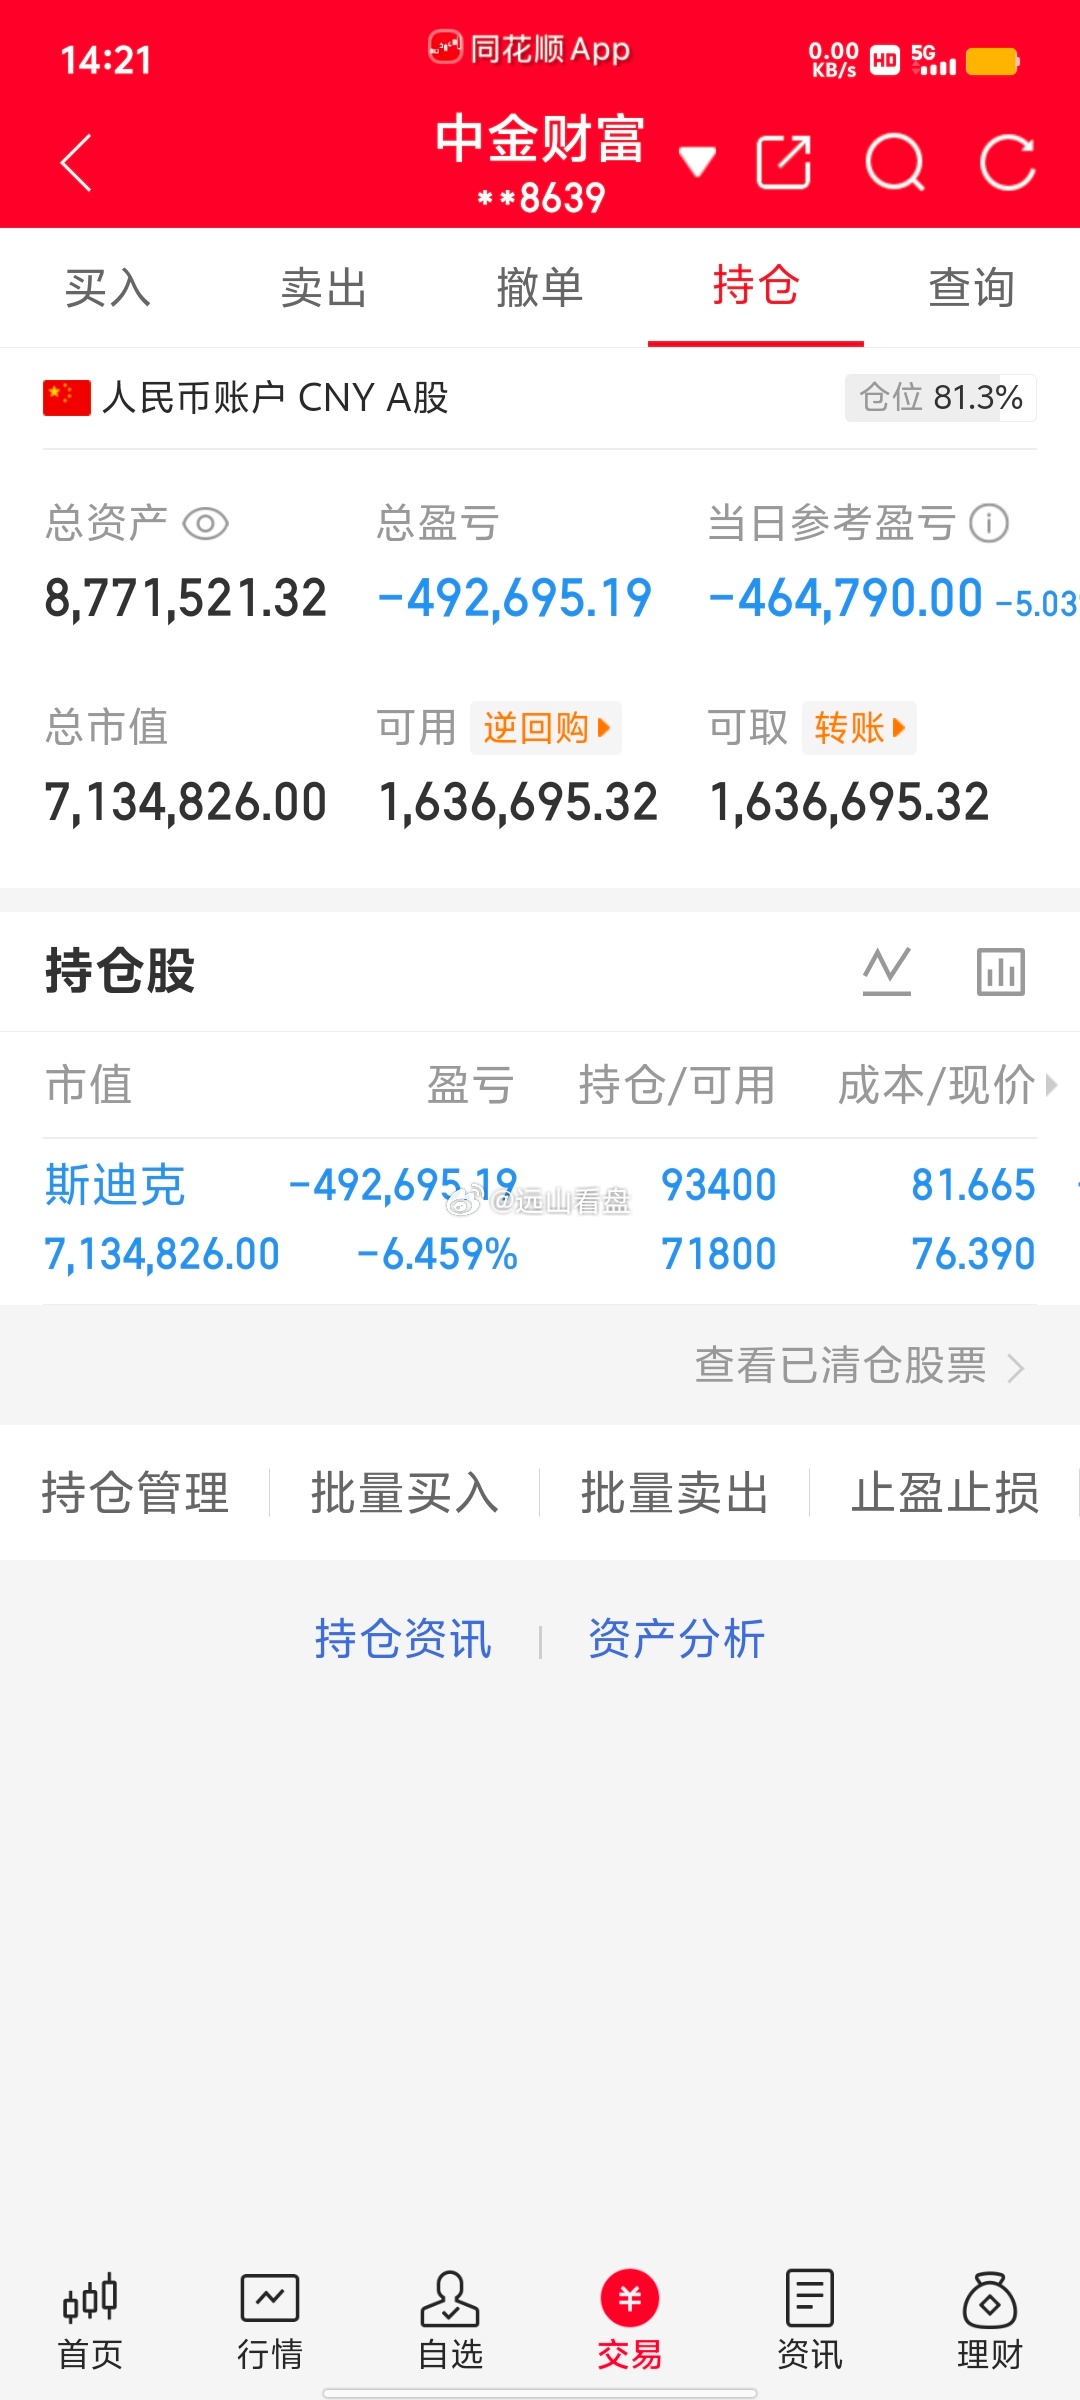Screen dimensions: 1080x2400
Task: Sort holdings by 盈亏 column header
Action: (x=470, y=1085)
